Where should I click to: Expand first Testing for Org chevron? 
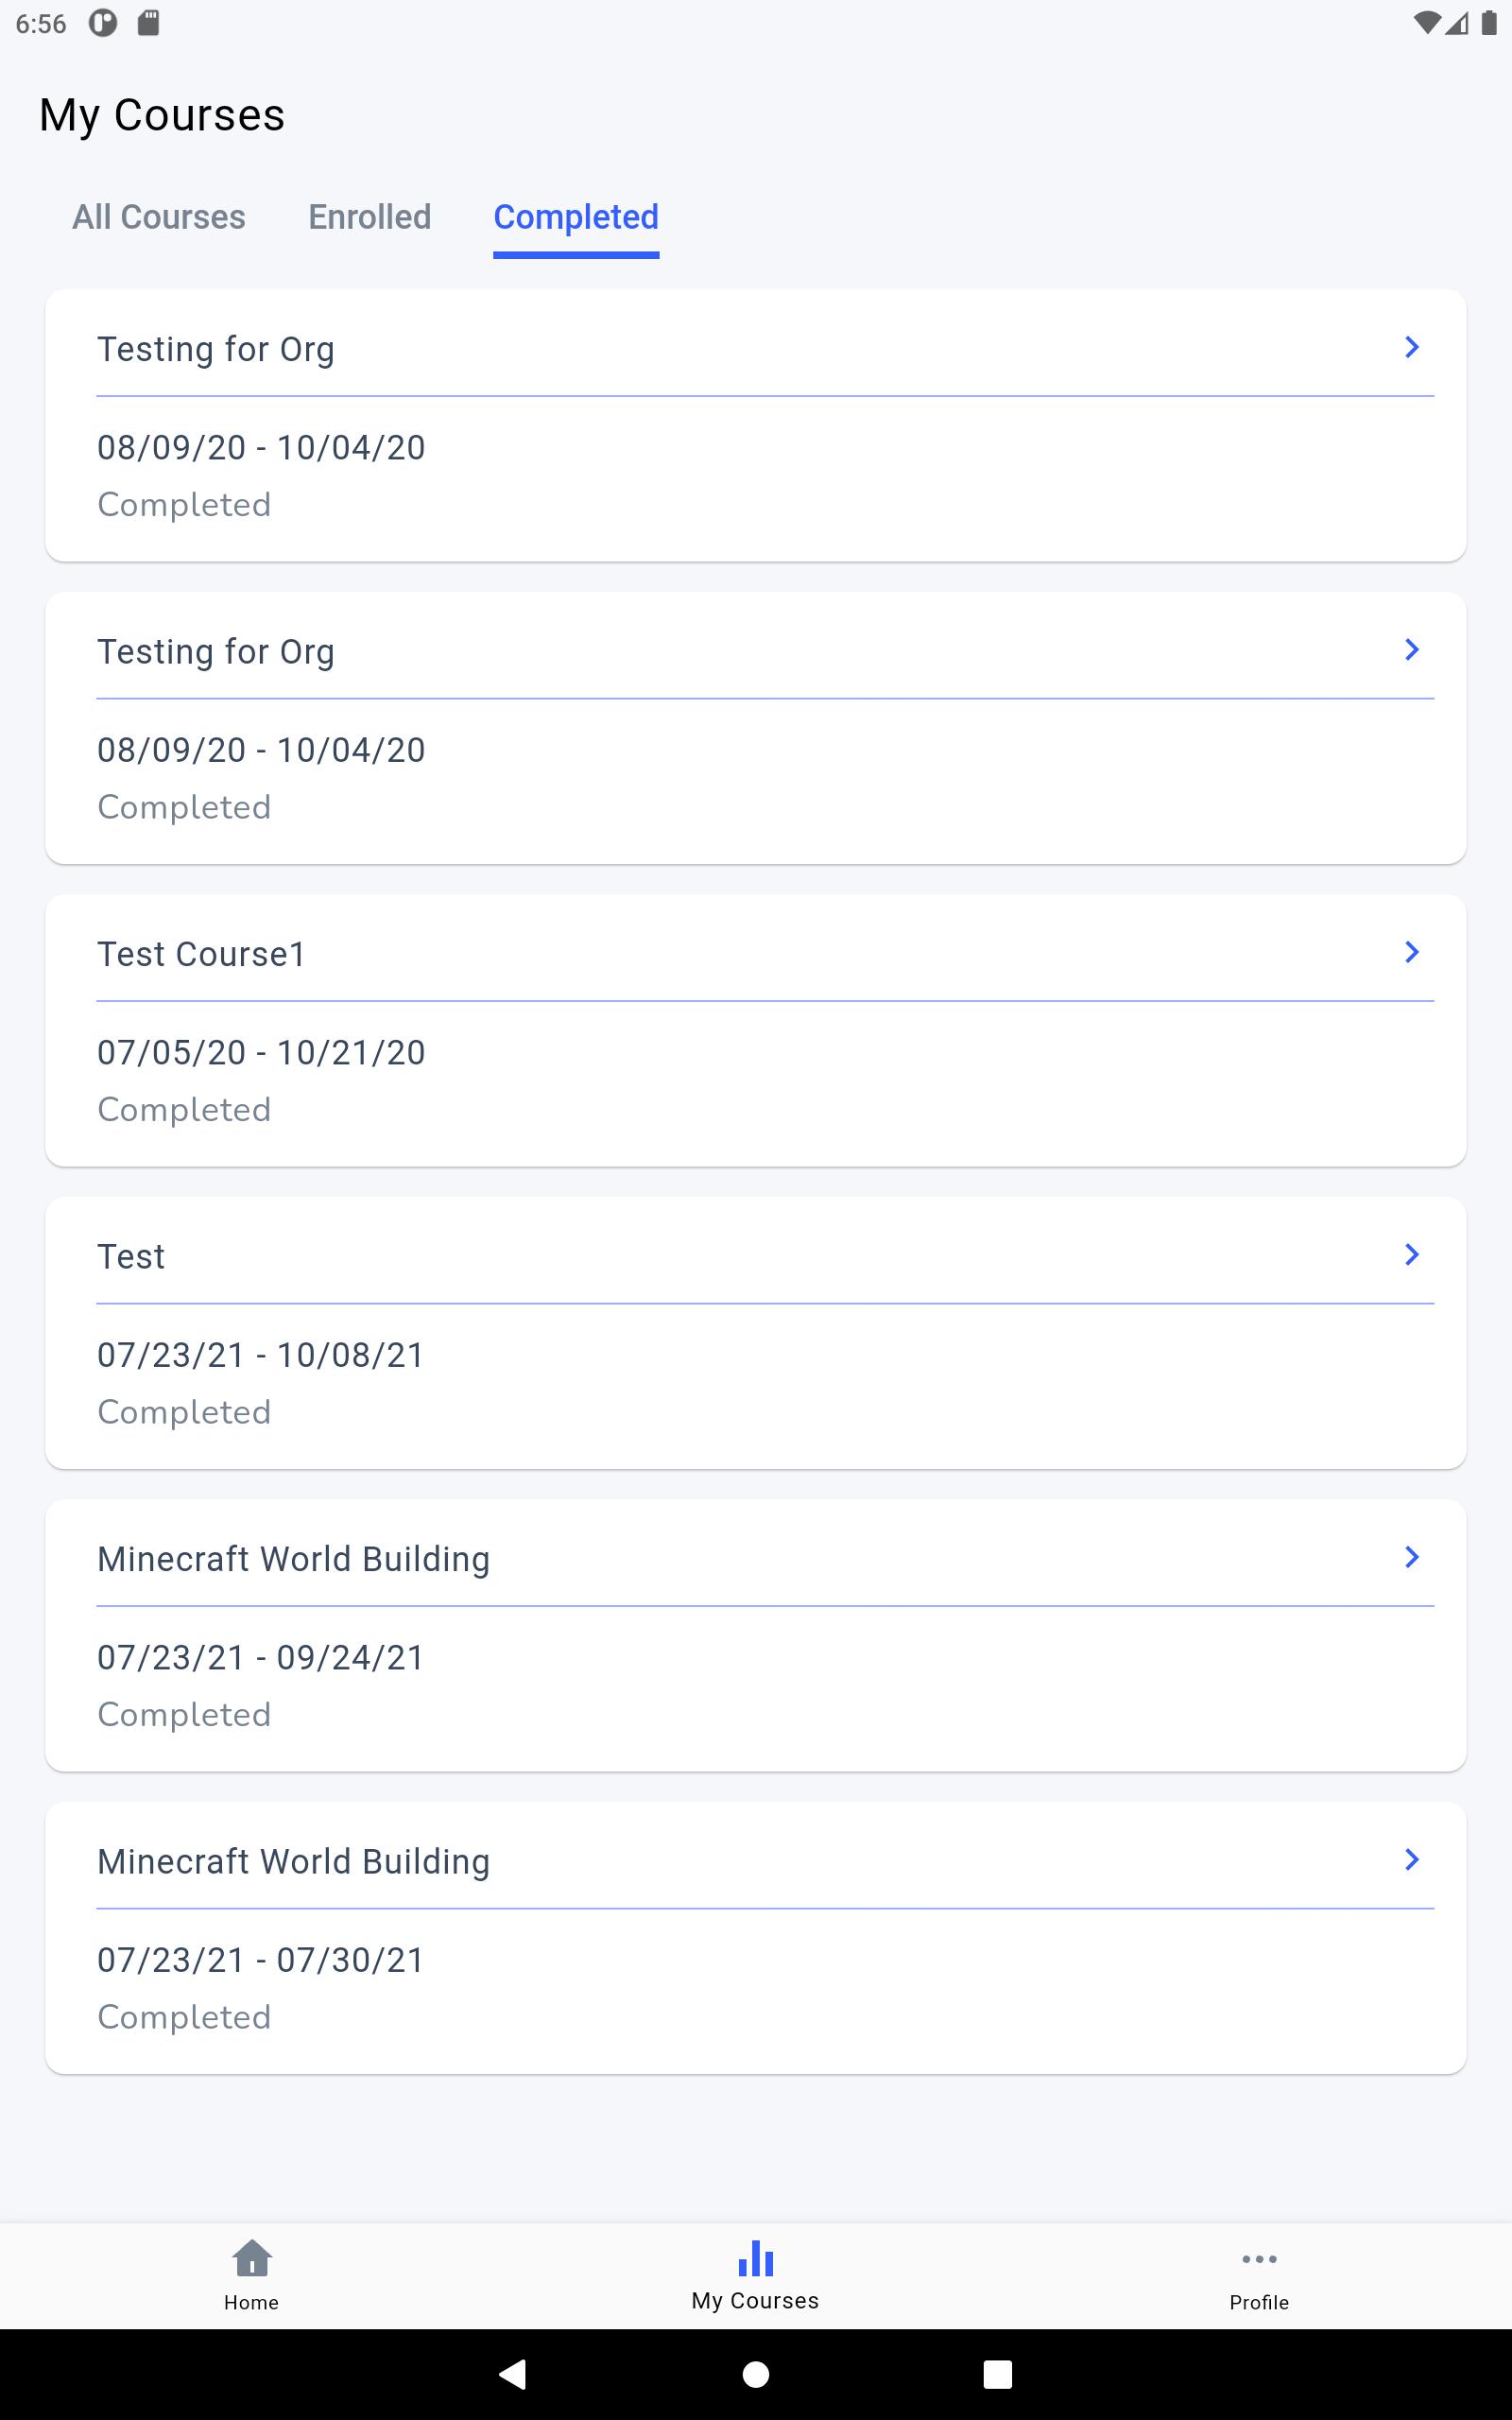[x=1411, y=347]
